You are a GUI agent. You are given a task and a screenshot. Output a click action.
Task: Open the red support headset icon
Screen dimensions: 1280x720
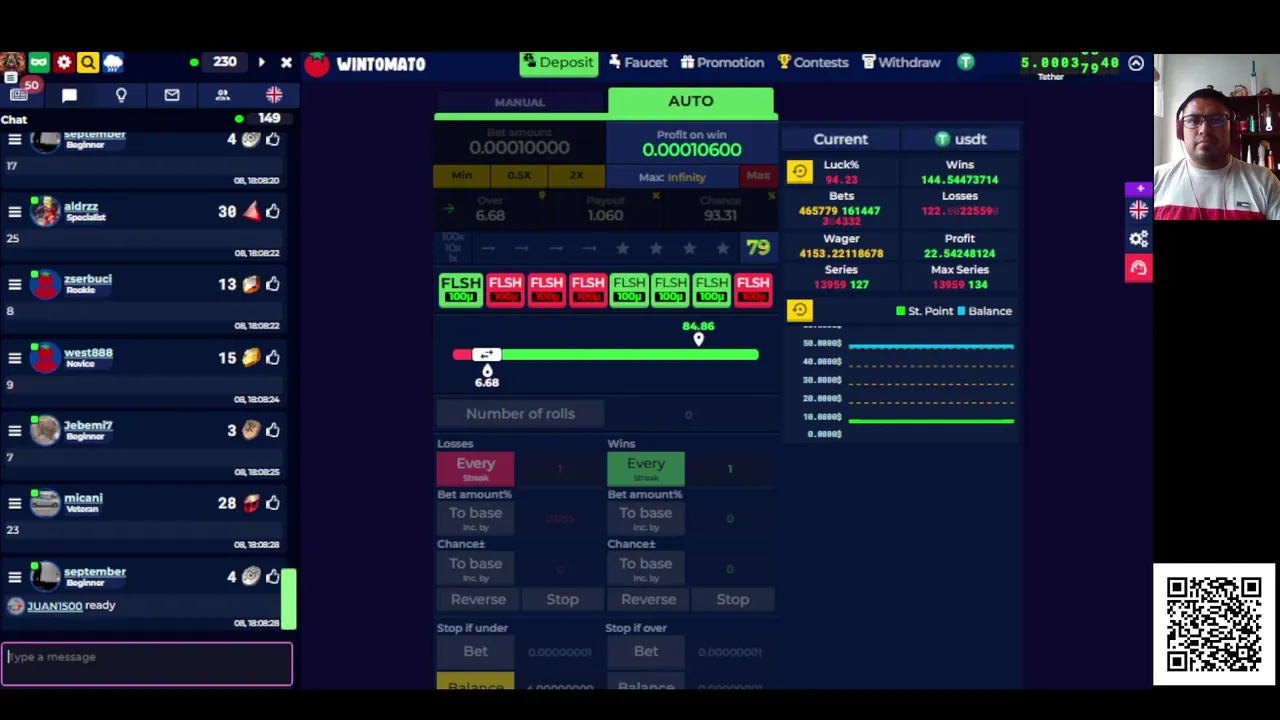1138,268
